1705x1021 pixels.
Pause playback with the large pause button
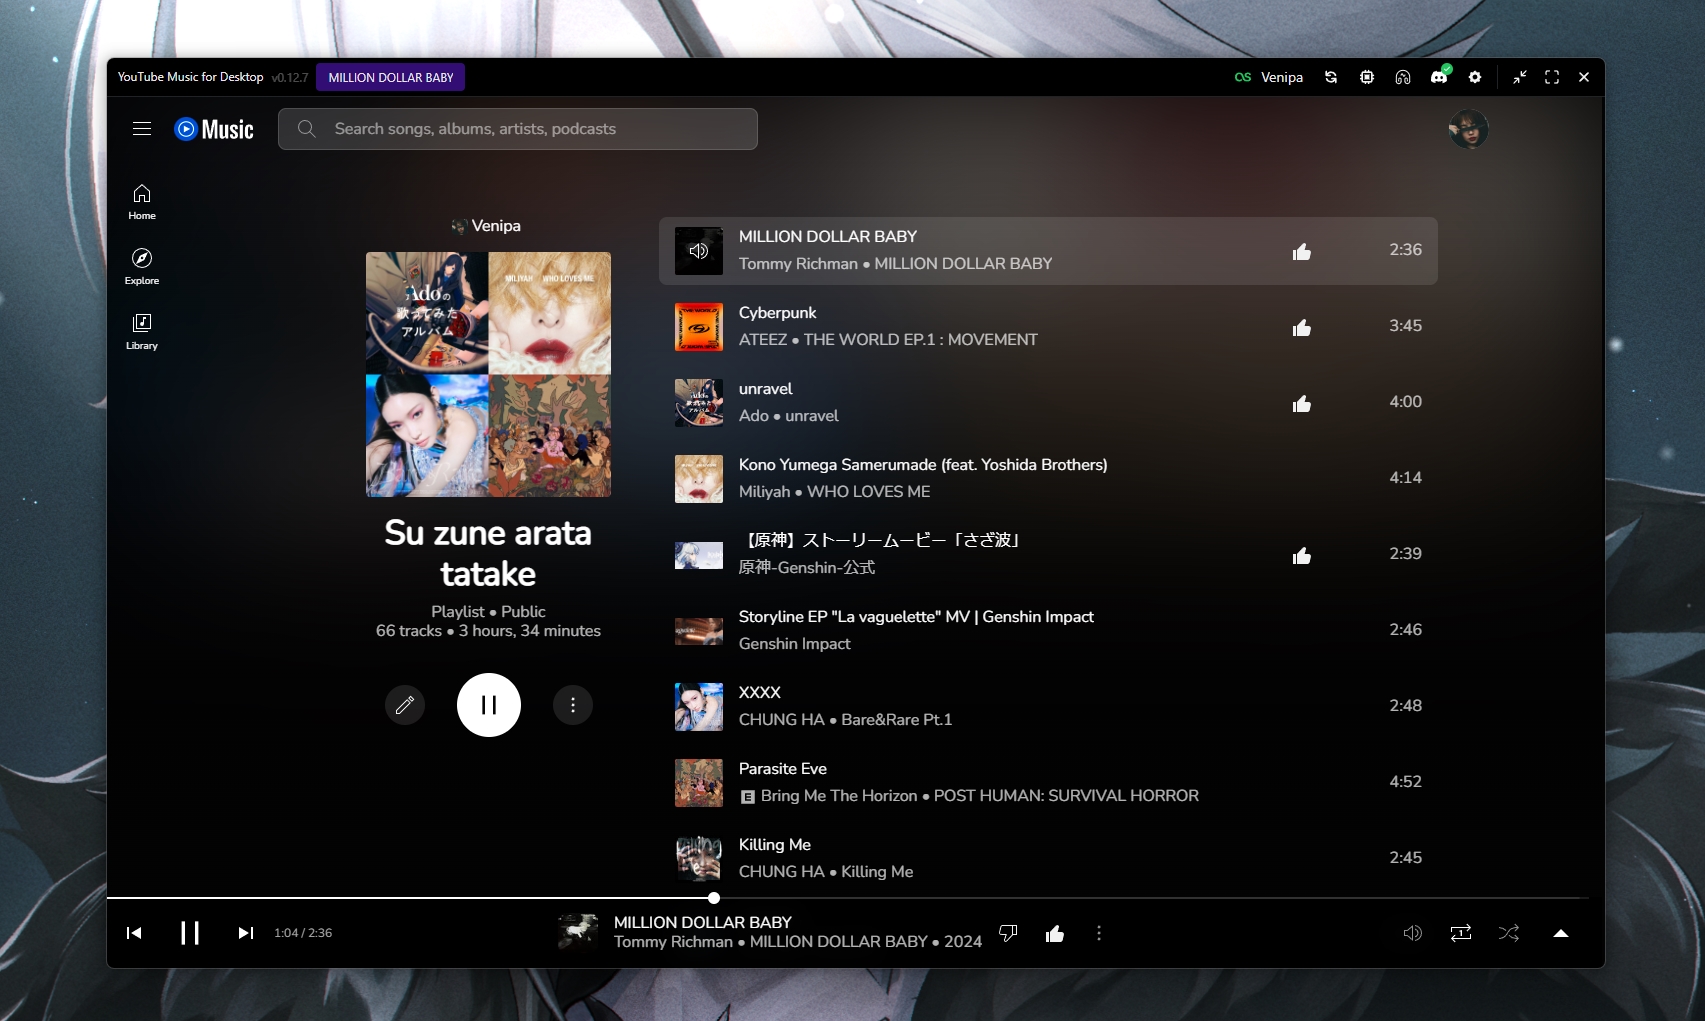(x=488, y=705)
